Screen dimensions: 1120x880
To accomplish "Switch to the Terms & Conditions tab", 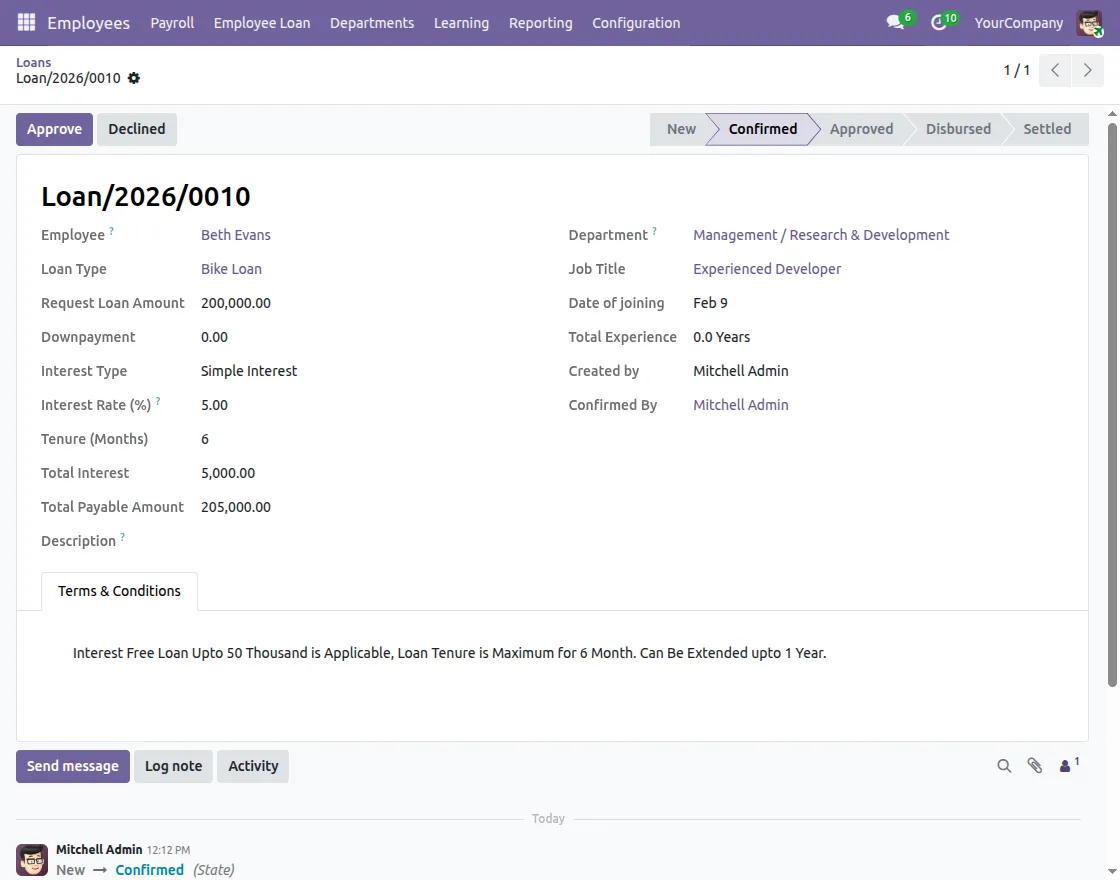I will (119, 591).
